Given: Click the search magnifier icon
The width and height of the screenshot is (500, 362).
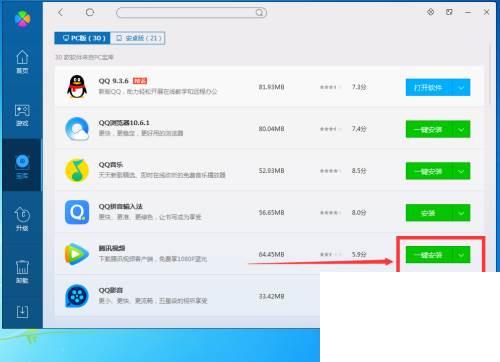Looking at the screenshot, I should pyautogui.click(x=259, y=13).
